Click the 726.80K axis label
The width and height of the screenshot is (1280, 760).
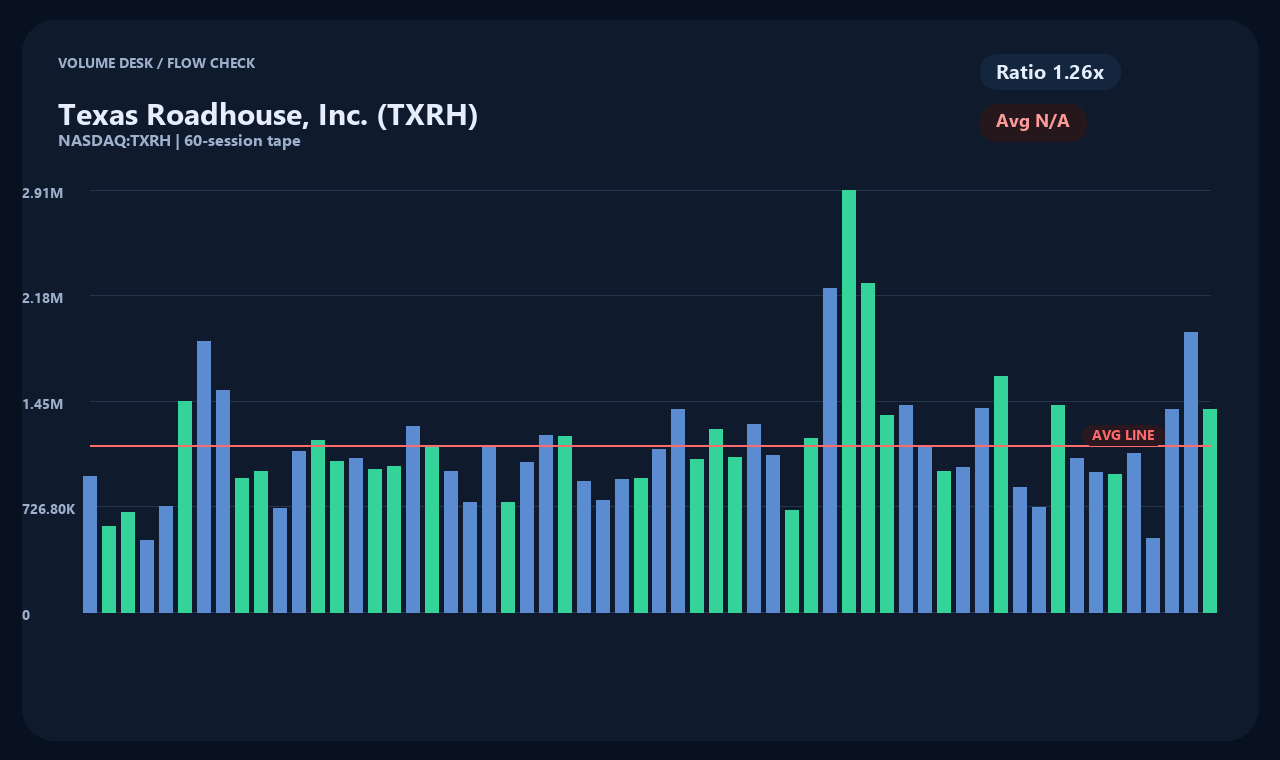tap(49, 509)
